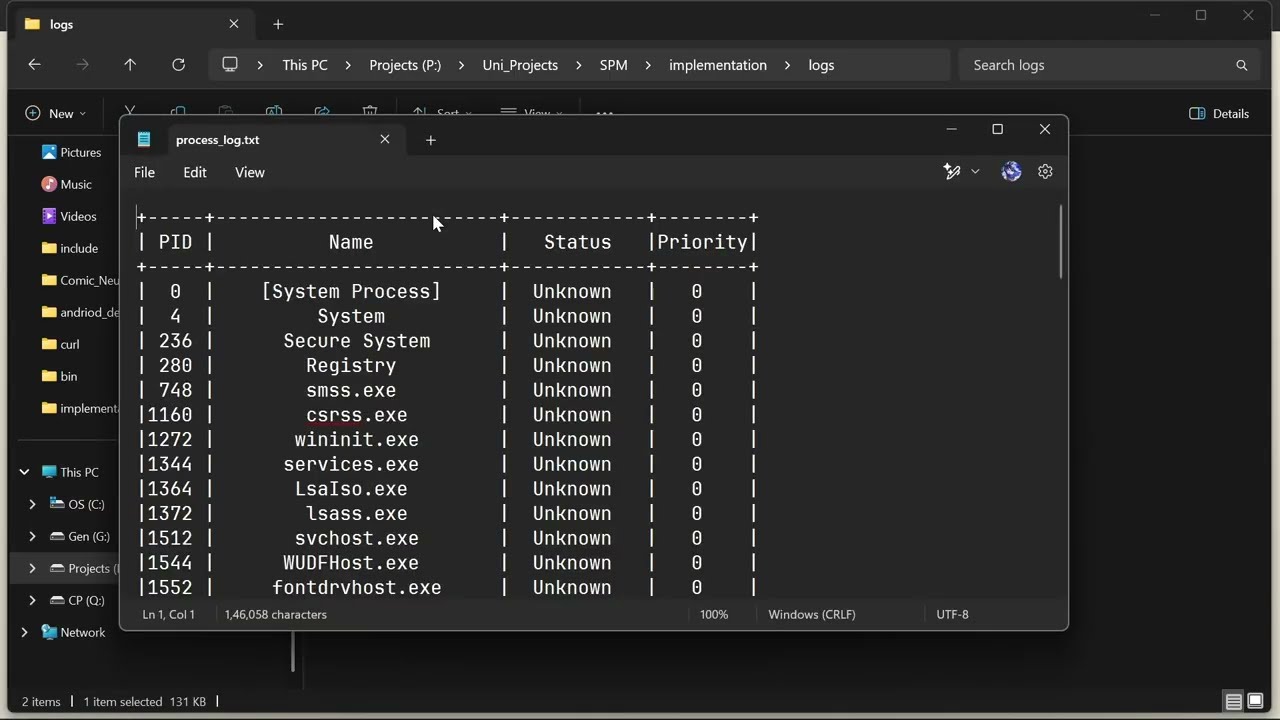The image size is (1280, 720).
Task: Close the process_log.txt tab
Action: tap(385, 139)
